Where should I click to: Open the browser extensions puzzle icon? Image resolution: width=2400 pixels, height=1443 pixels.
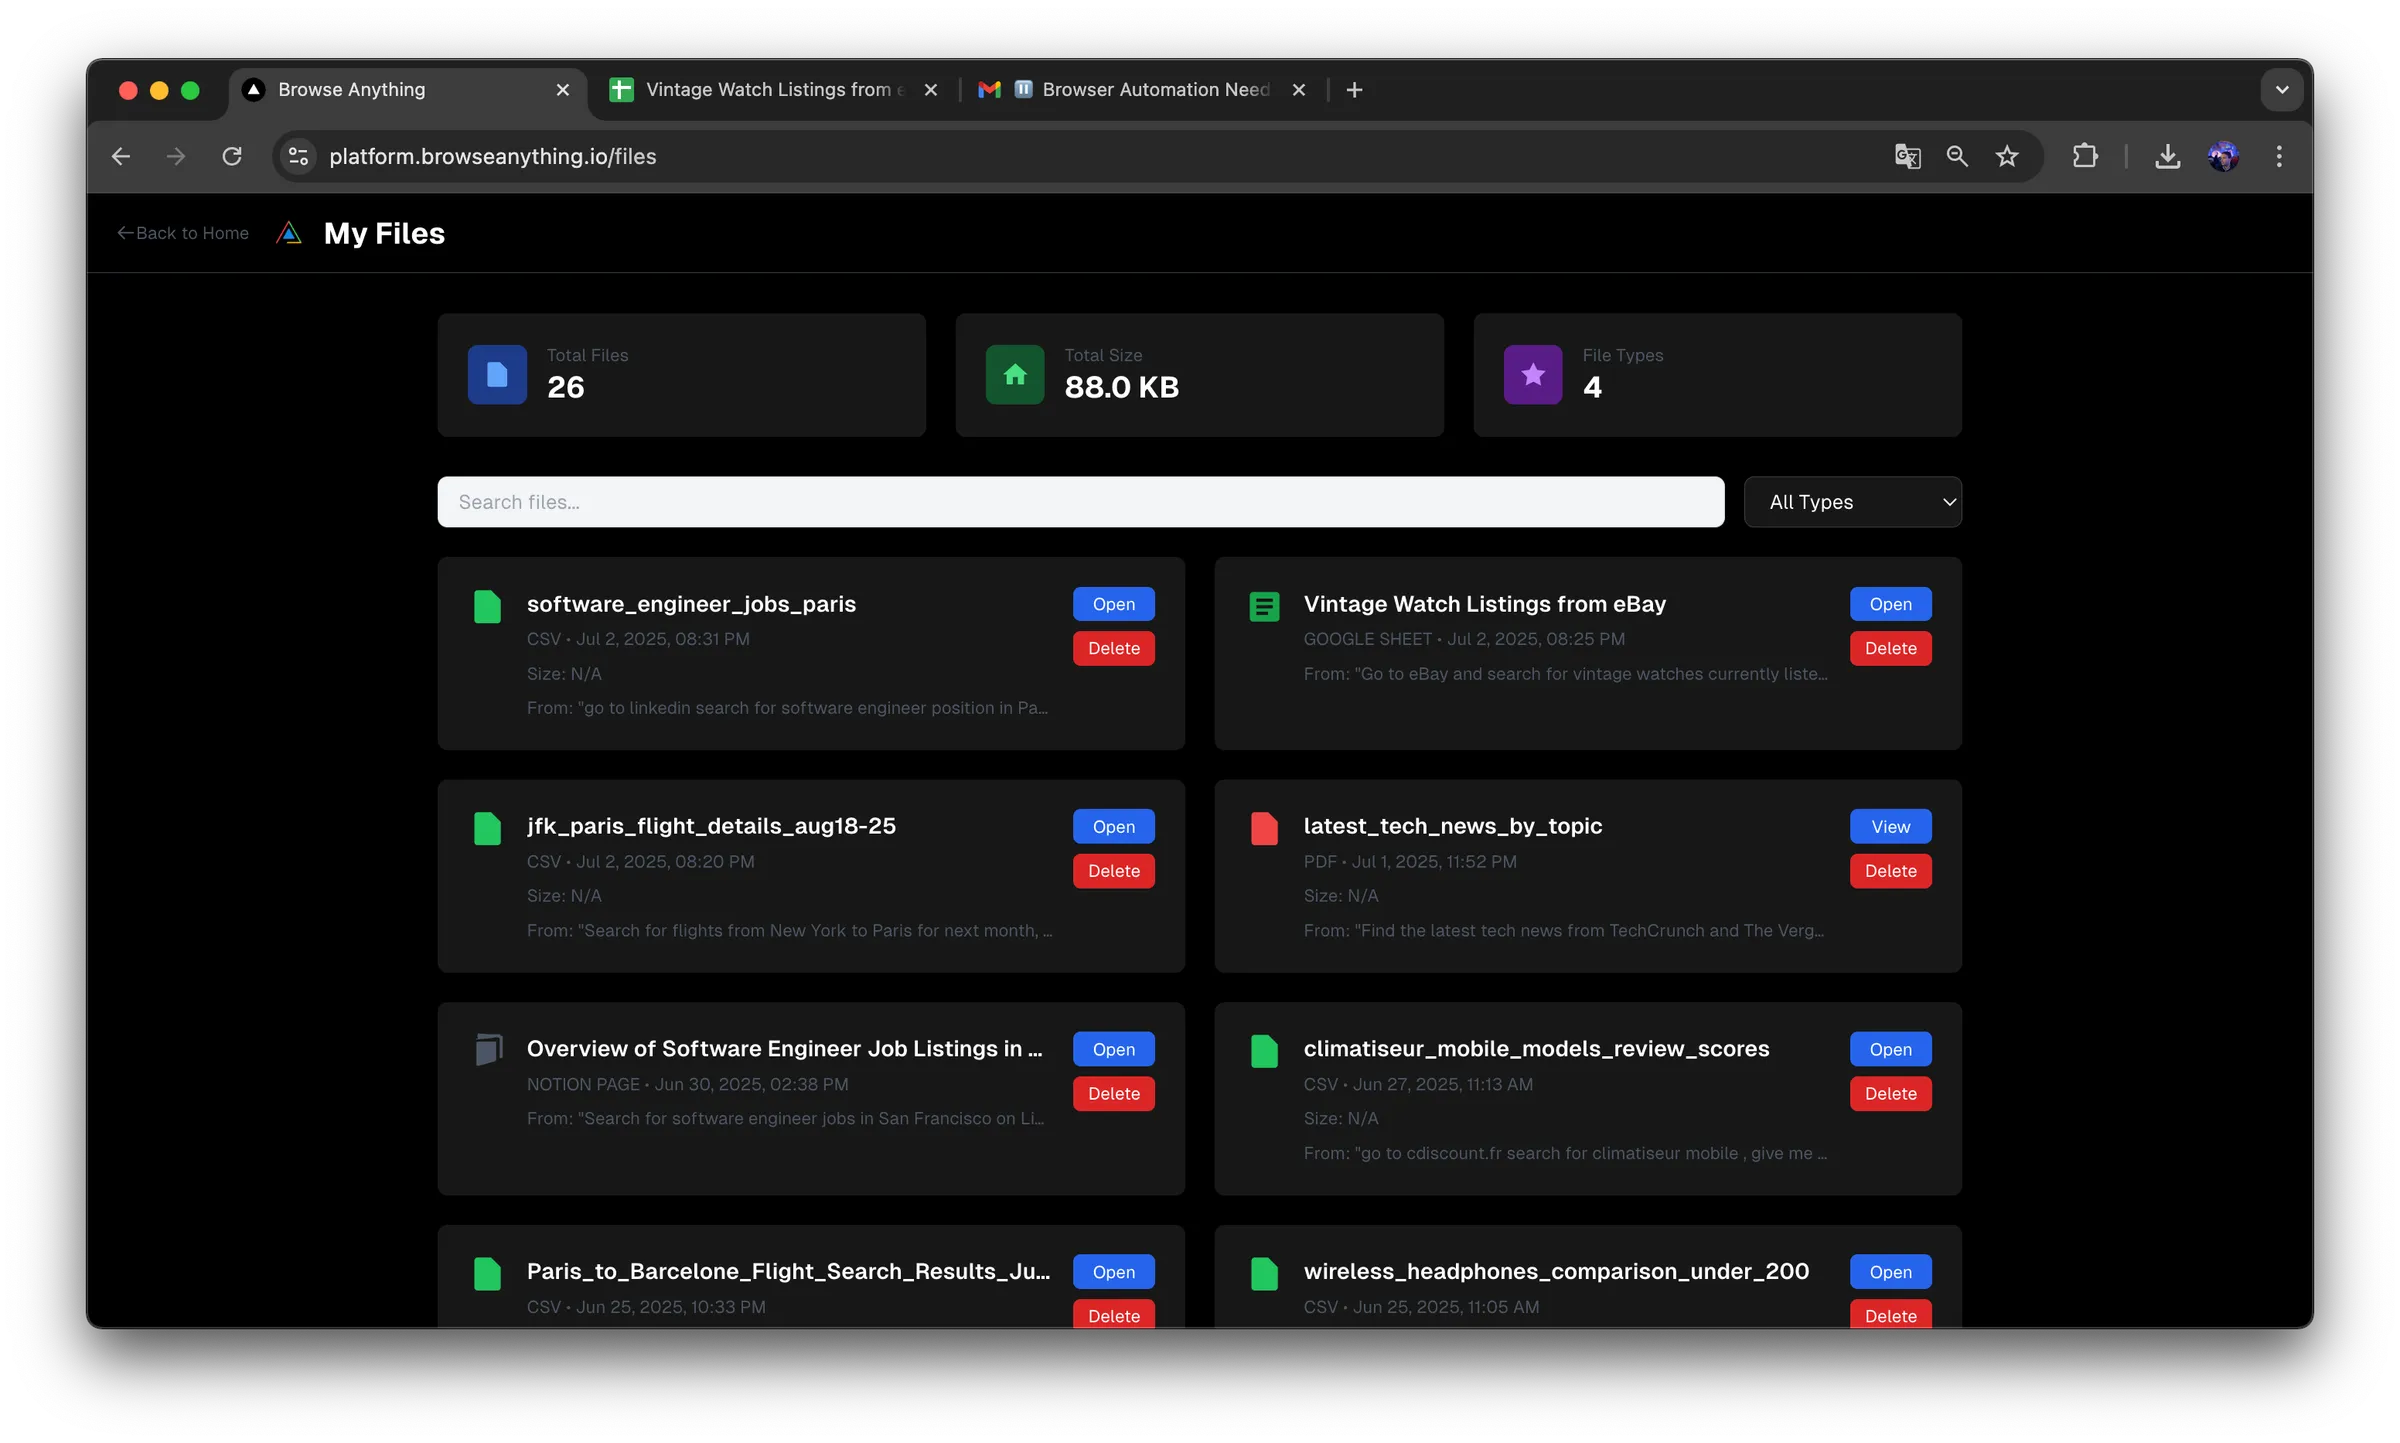click(2085, 156)
